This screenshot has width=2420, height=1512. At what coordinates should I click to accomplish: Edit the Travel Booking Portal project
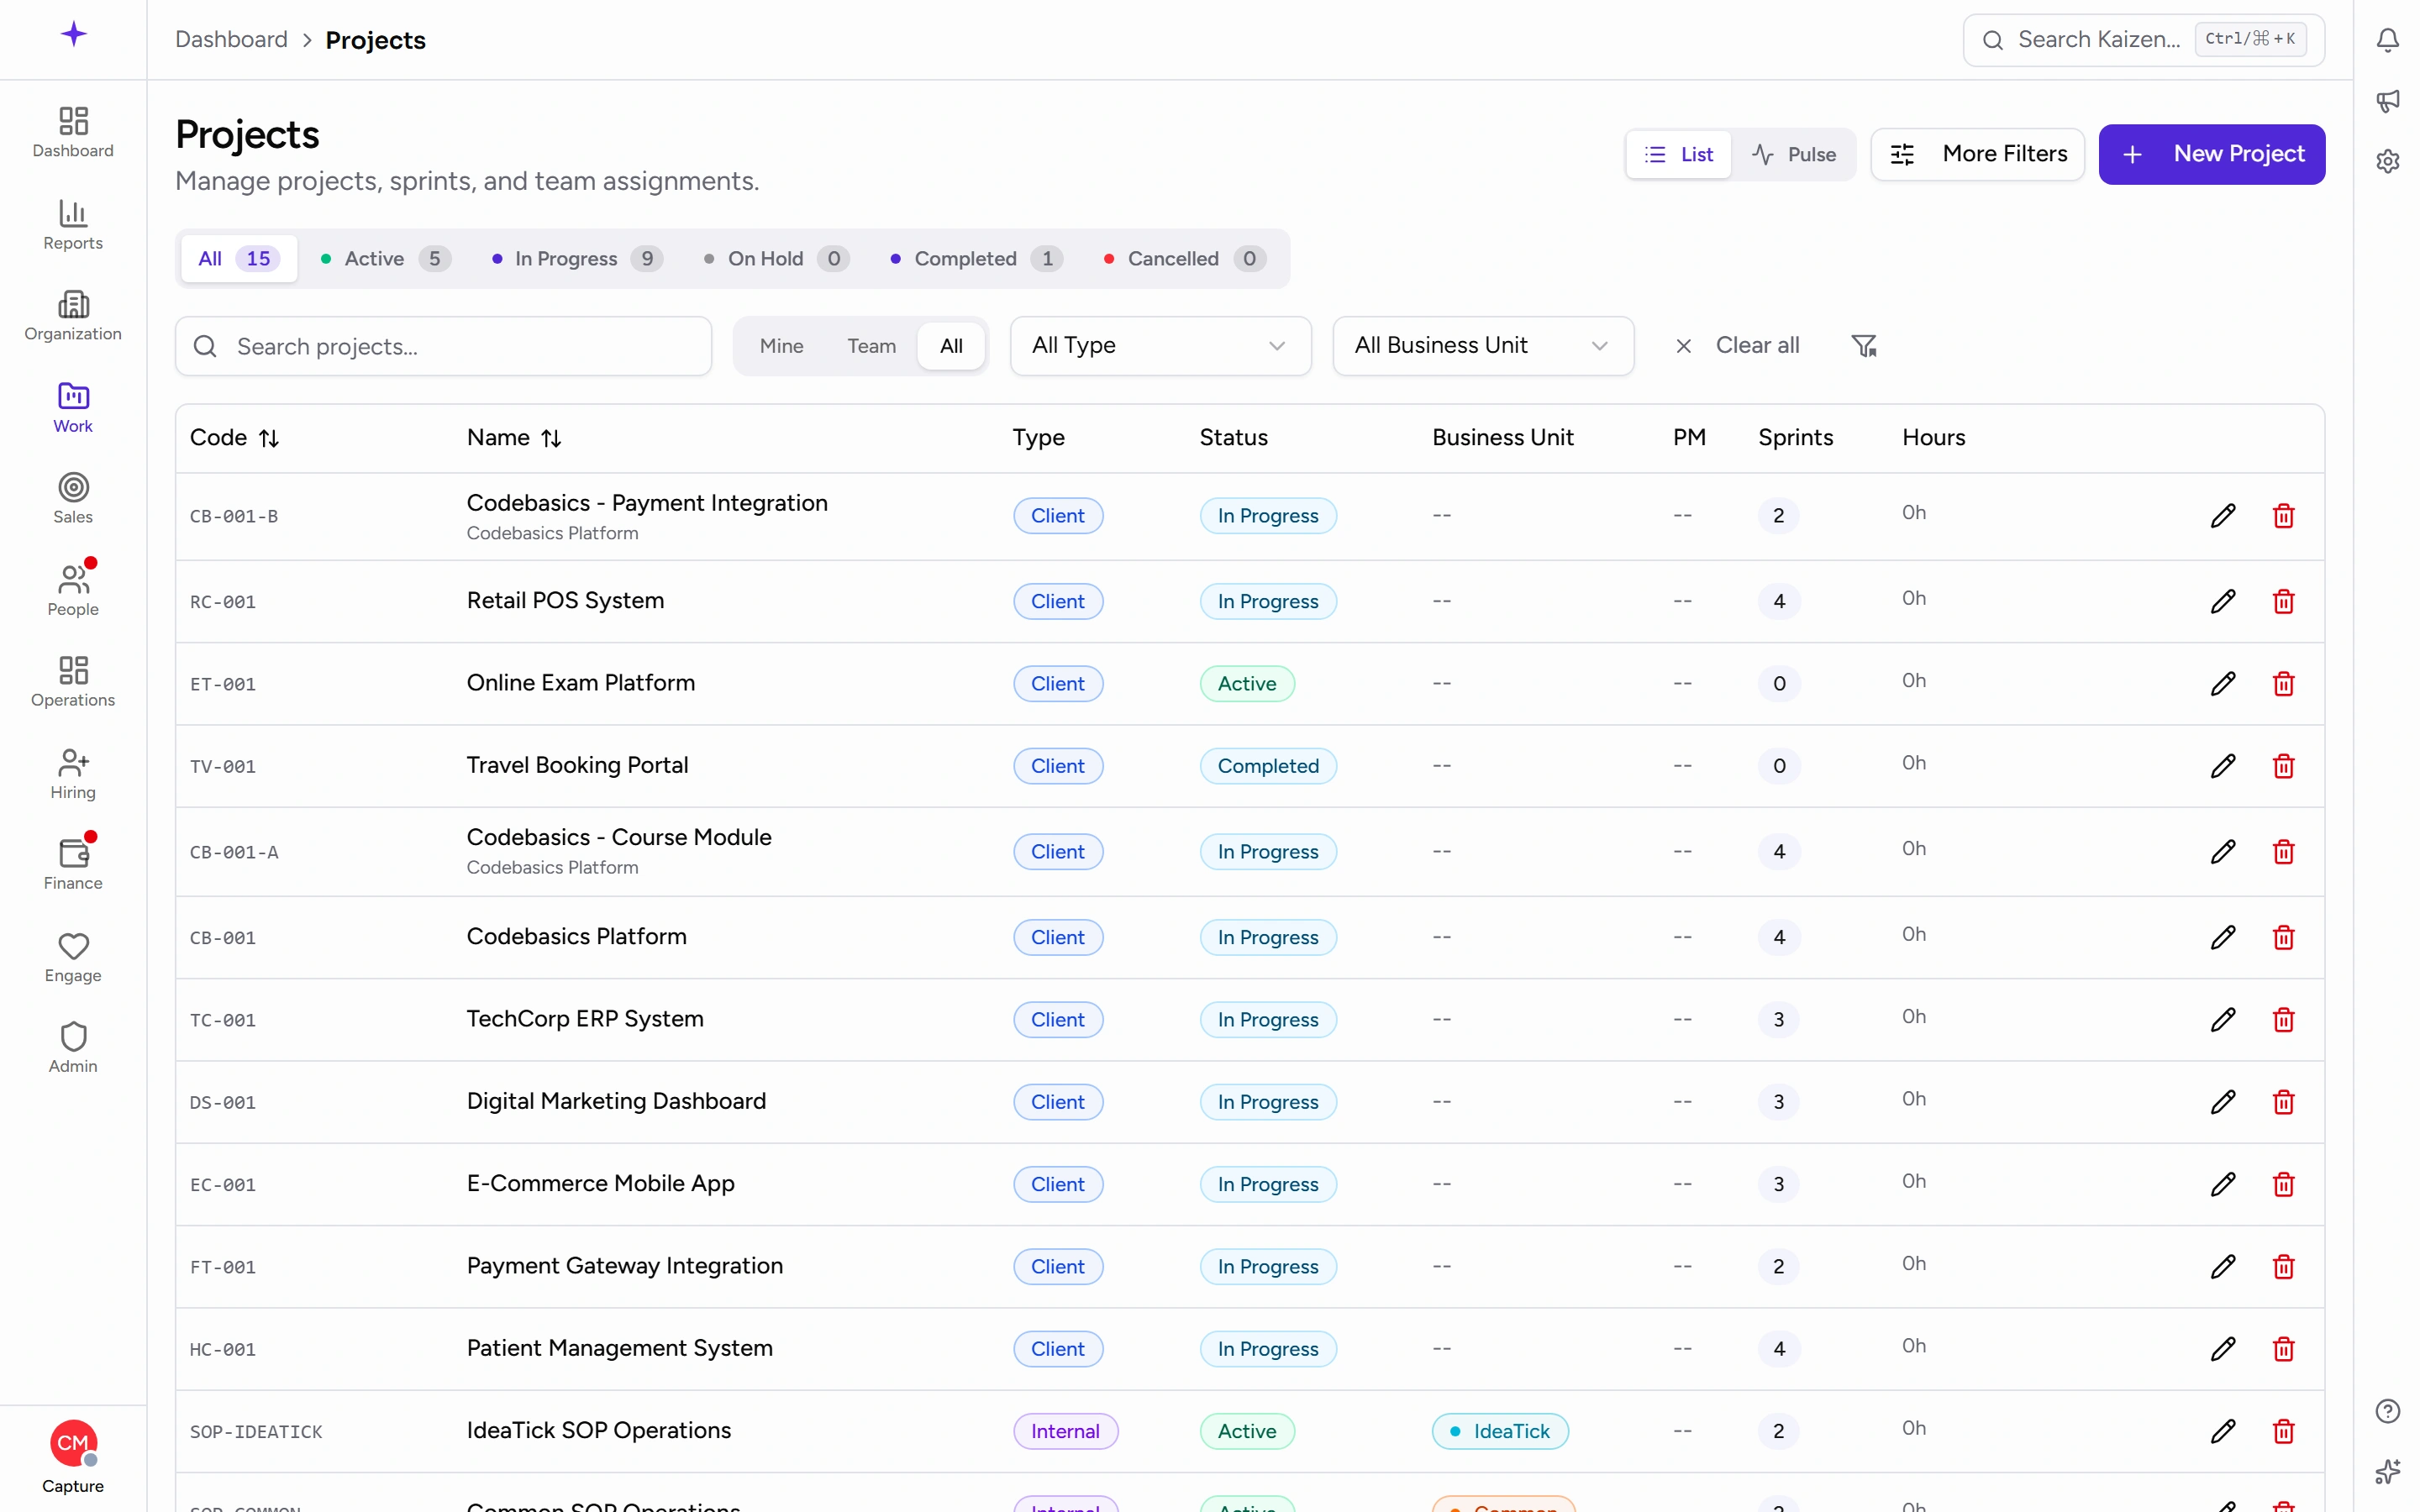[2222, 766]
